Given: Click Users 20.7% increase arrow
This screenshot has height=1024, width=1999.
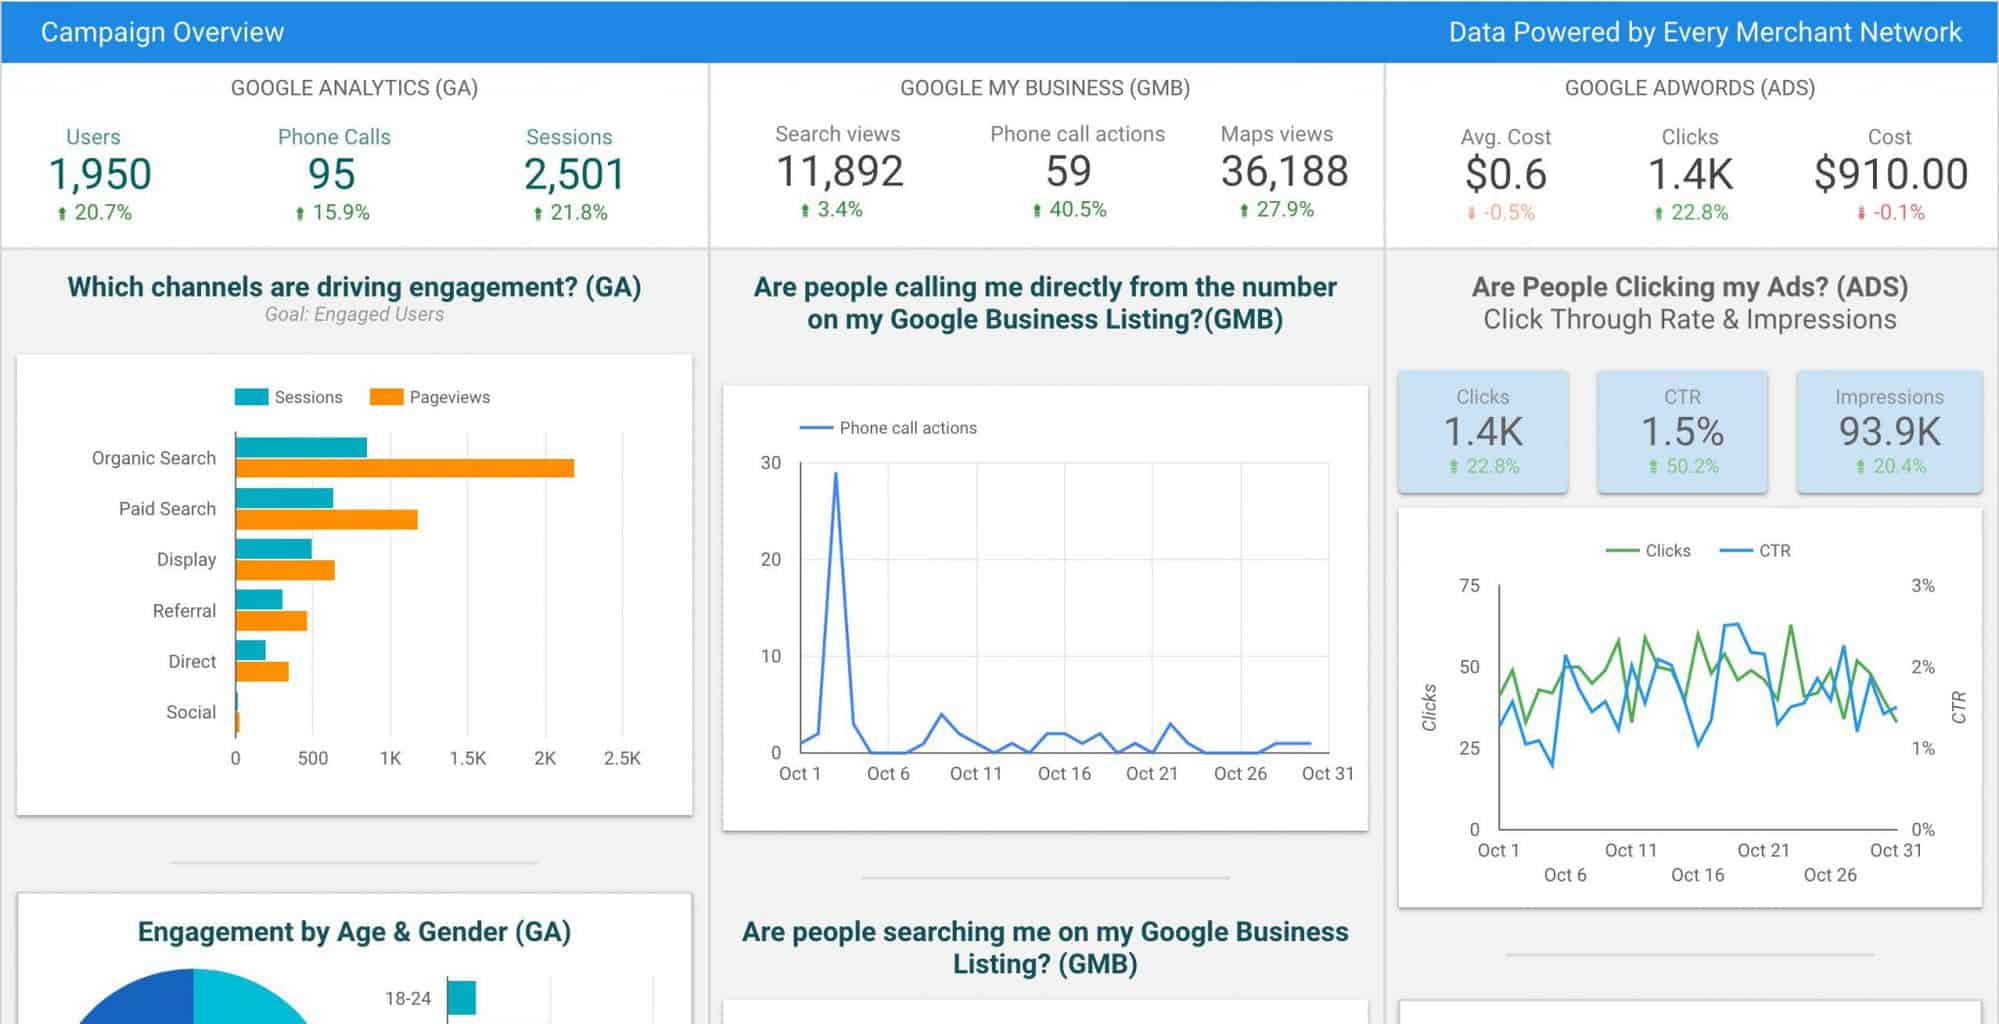Looking at the screenshot, I should [x=62, y=213].
